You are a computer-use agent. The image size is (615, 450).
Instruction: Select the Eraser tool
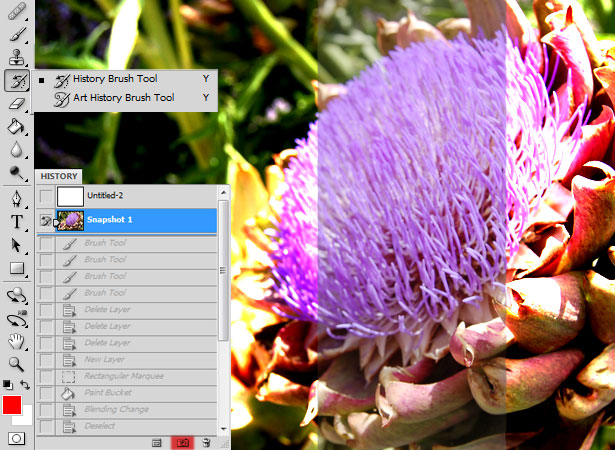click(16, 104)
